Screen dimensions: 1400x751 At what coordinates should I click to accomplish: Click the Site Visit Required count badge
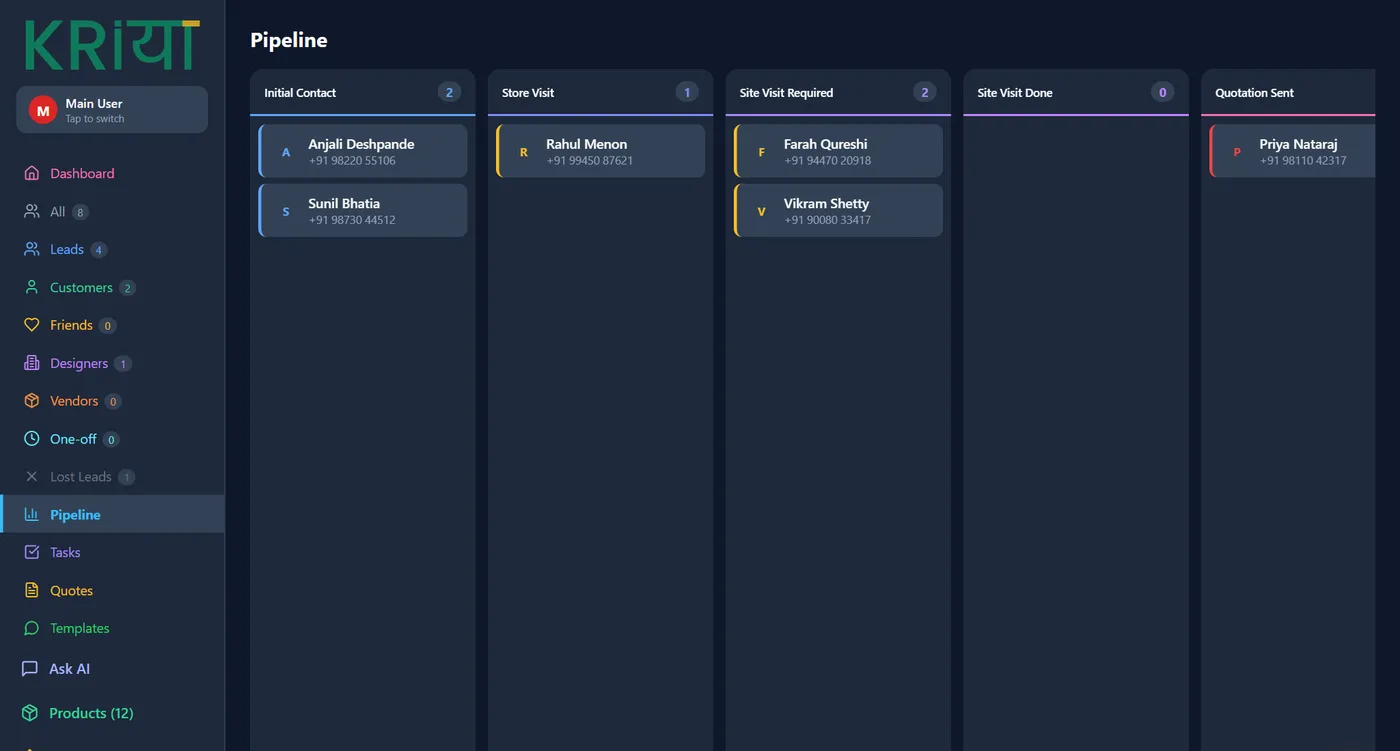(924, 92)
